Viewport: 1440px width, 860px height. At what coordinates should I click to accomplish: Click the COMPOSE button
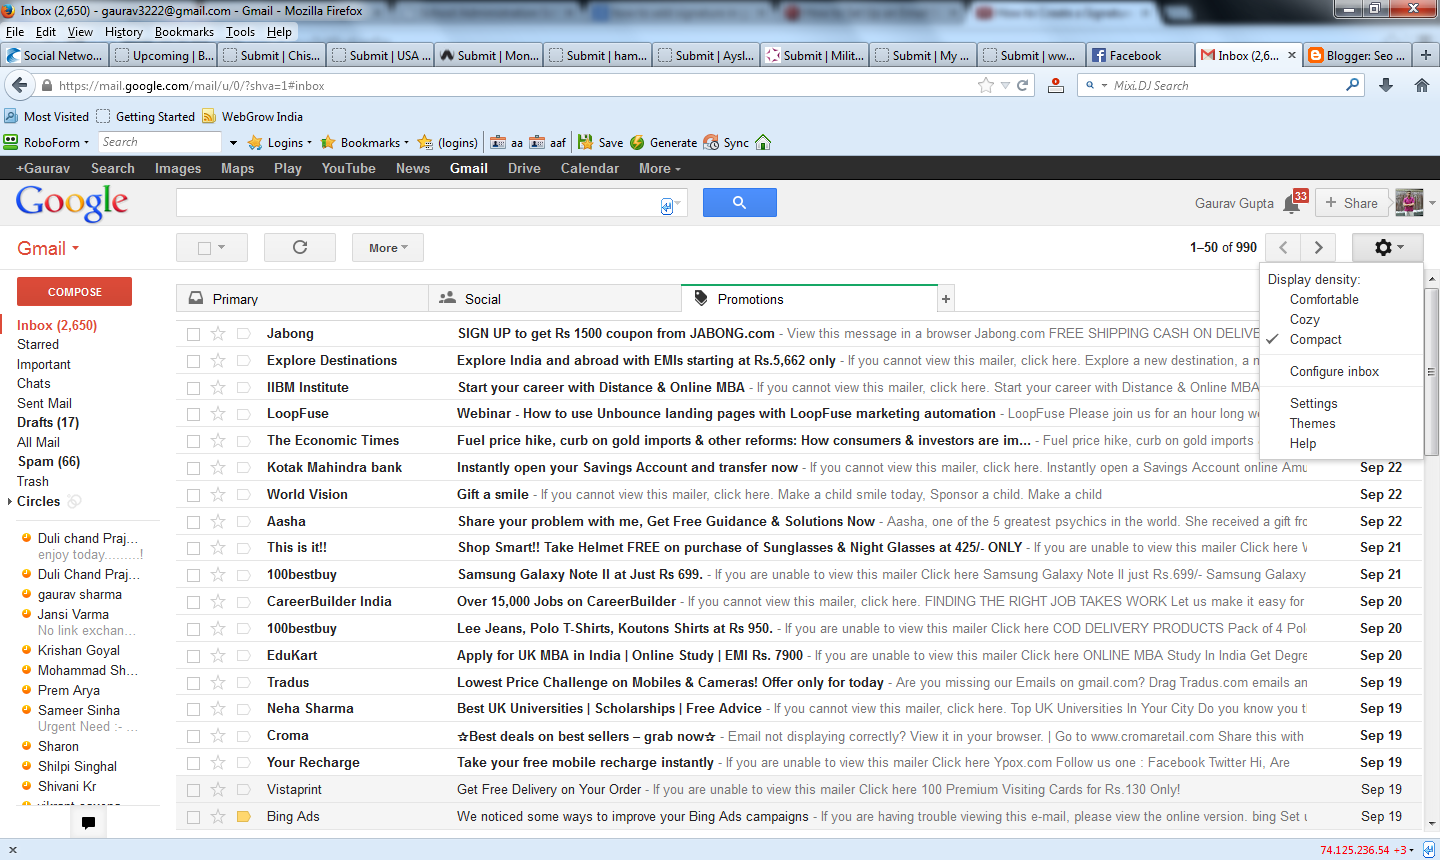point(74,291)
